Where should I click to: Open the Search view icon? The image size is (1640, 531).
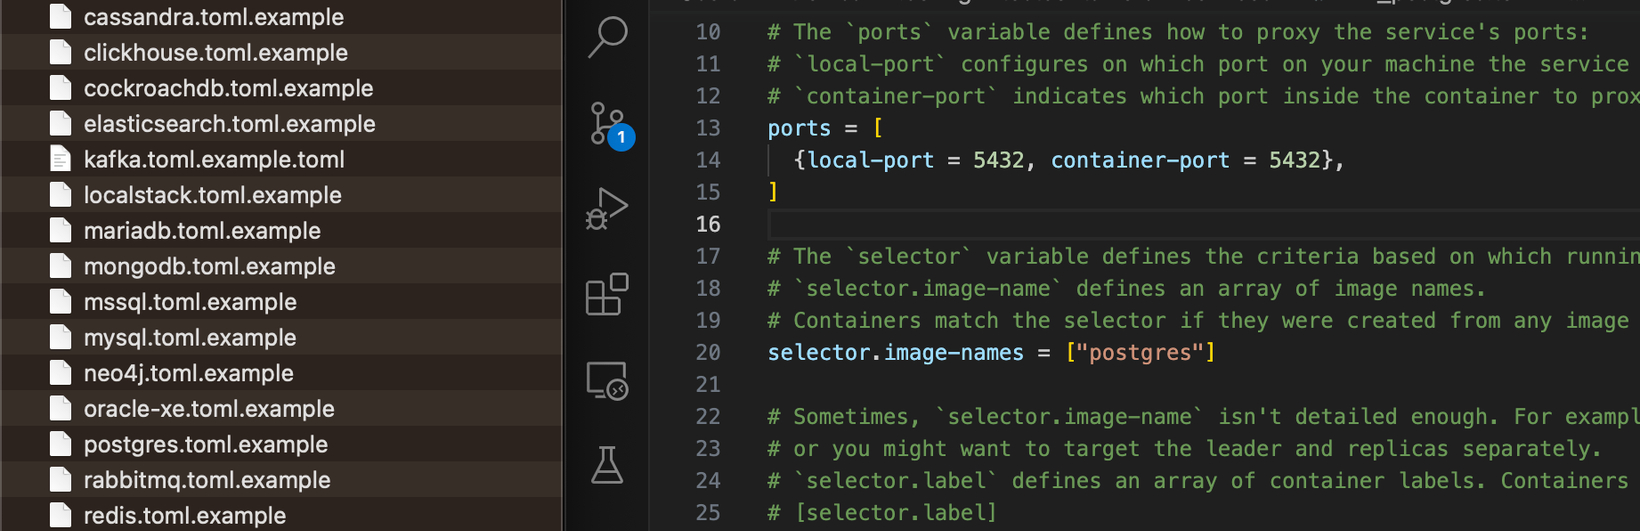[x=607, y=37]
